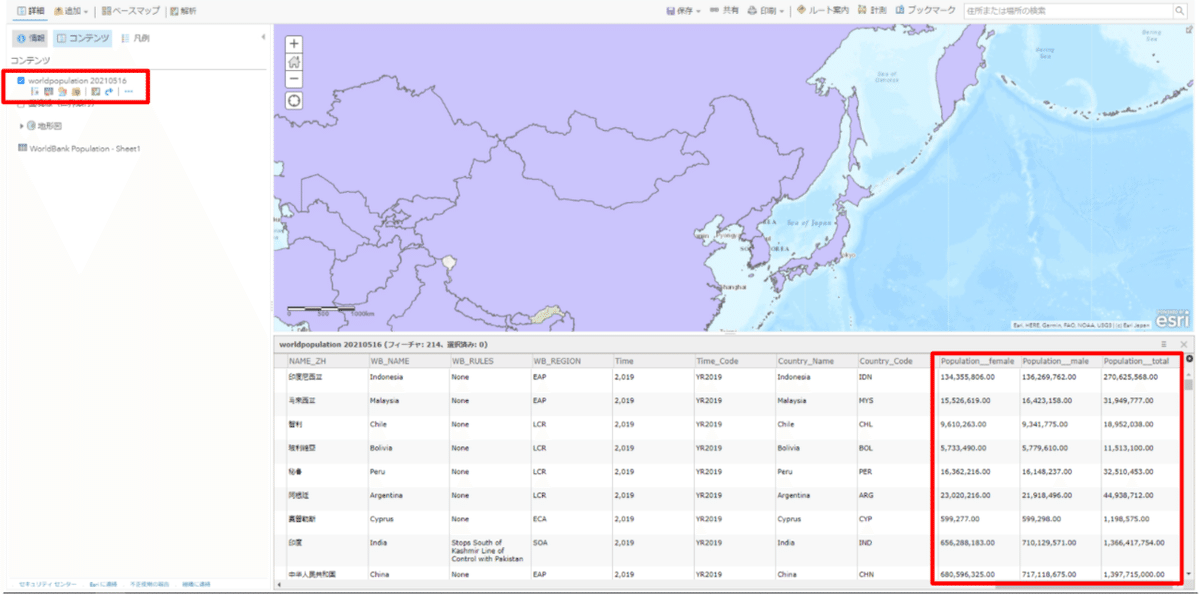Click Time_Code column header
The height and width of the screenshot is (594, 1200).
tap(734, 360)
